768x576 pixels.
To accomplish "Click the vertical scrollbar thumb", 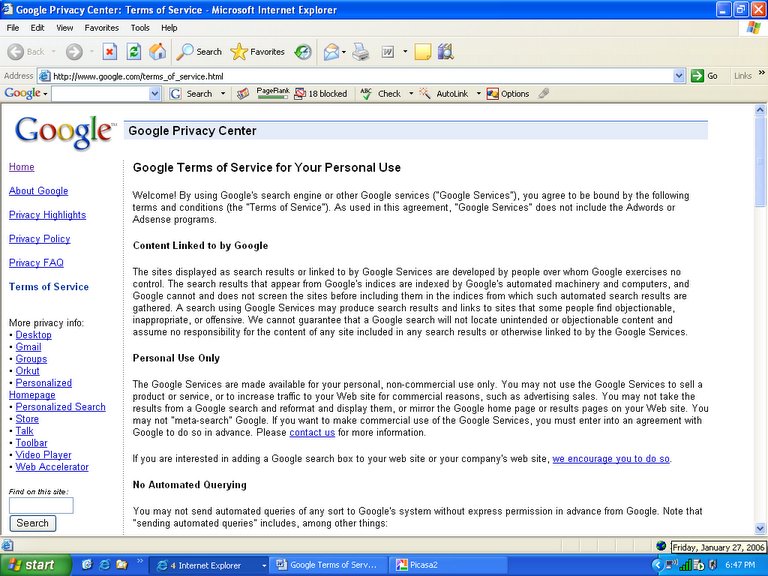I will tap(760, 162).
